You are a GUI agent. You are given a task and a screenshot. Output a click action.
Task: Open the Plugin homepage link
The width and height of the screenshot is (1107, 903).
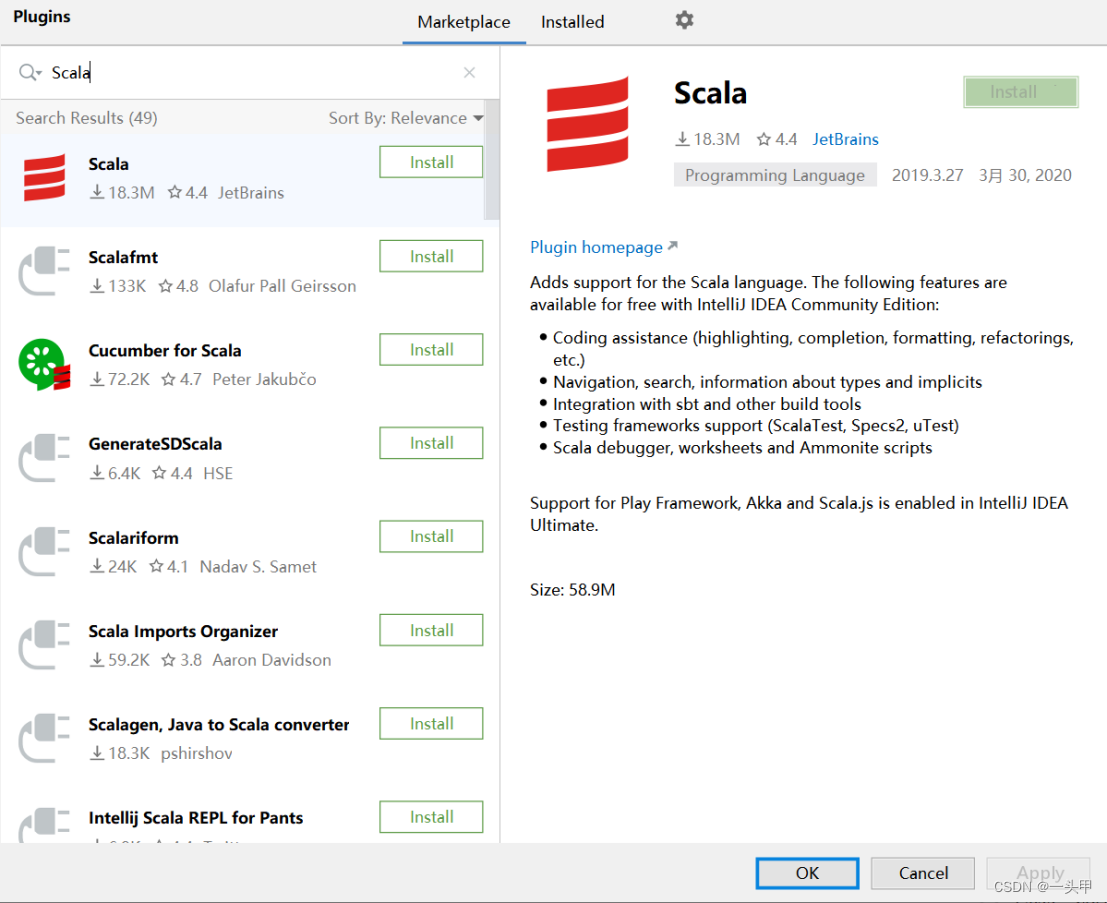(x=597, y=247)
